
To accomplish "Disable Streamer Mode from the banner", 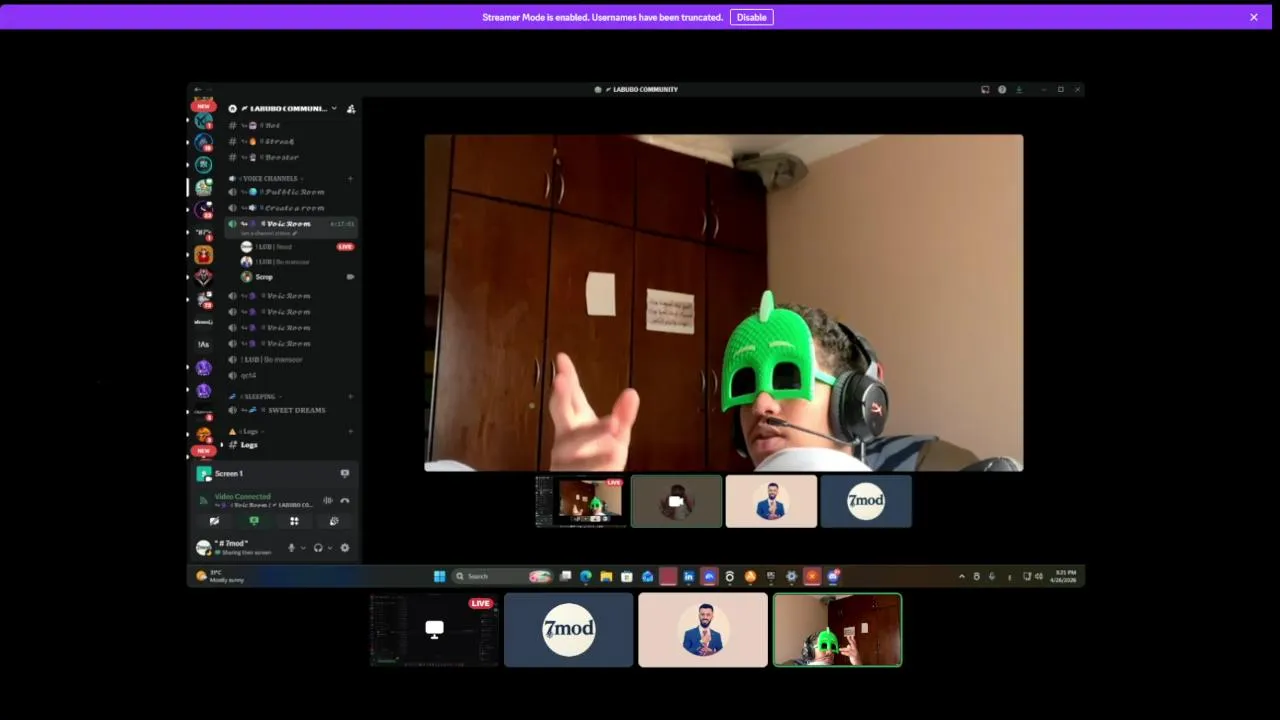I will 751,17.
